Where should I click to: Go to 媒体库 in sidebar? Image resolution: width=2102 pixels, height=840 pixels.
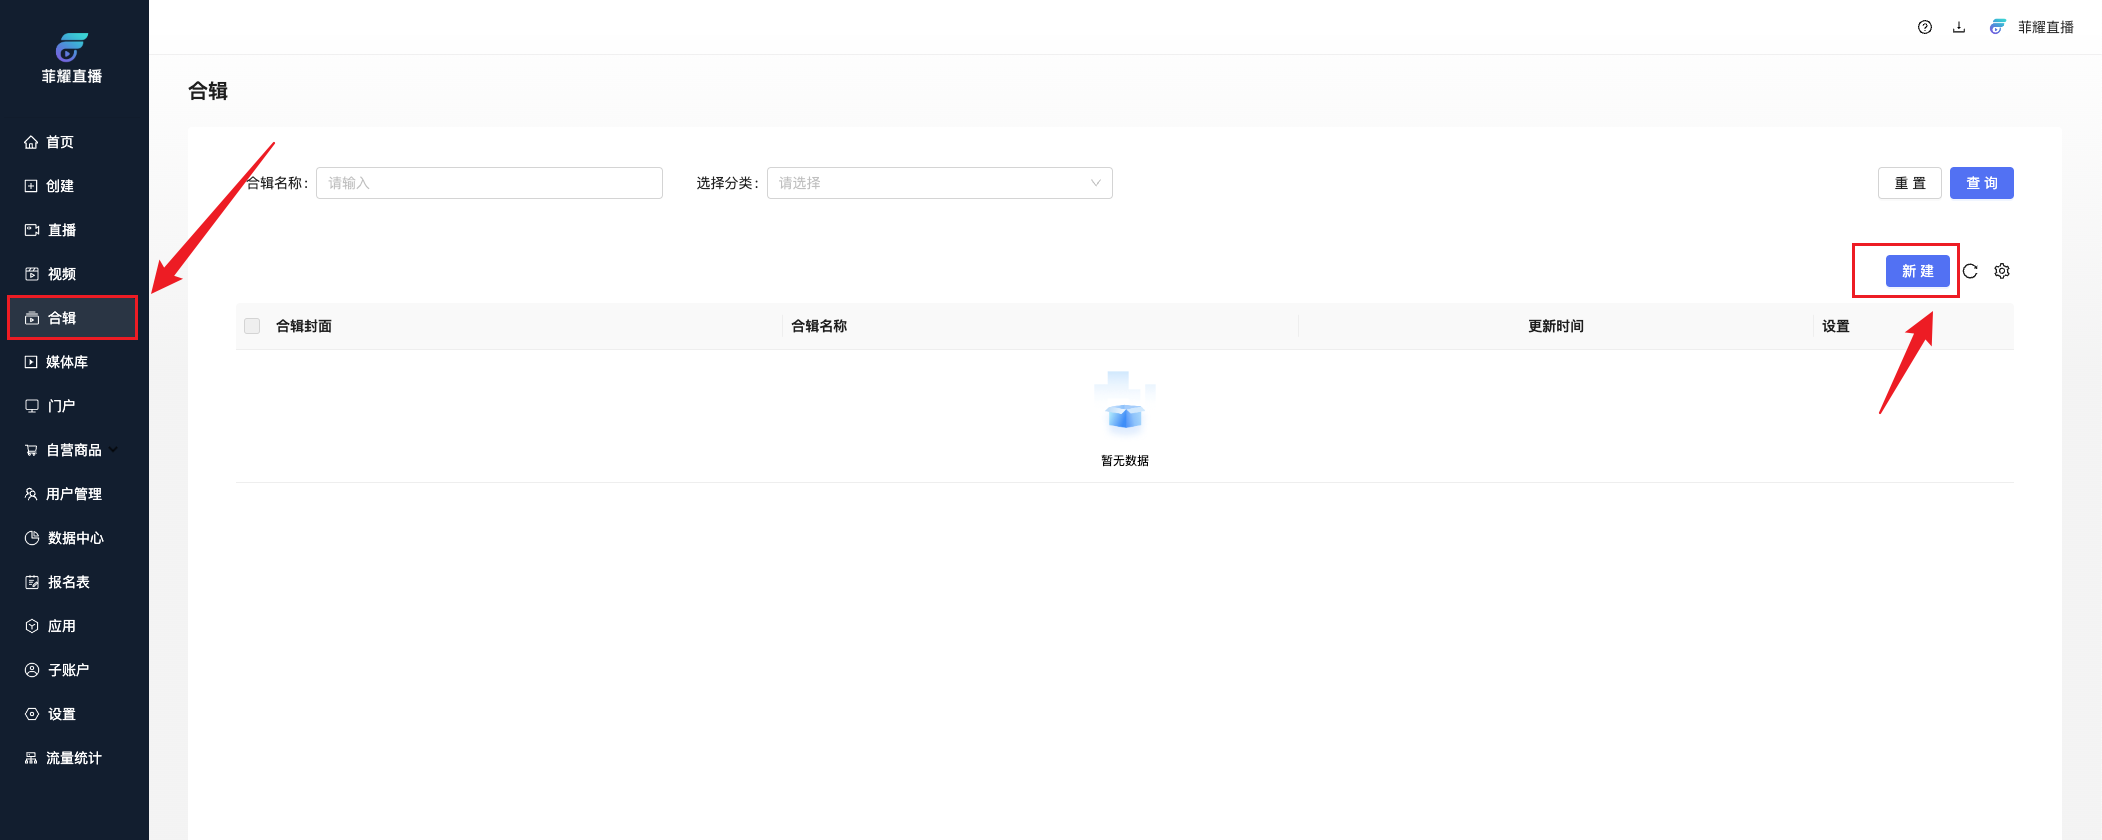click(66, 362)
